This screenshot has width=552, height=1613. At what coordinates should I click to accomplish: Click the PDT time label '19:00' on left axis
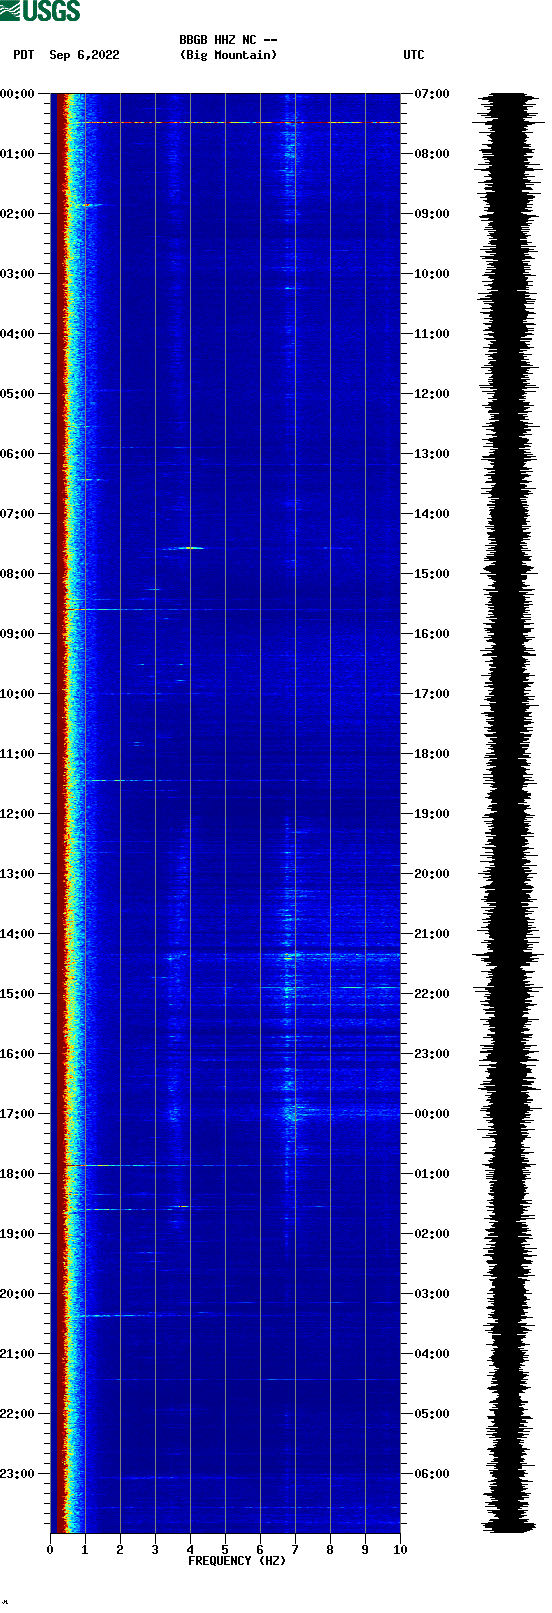click(17, 1234)
